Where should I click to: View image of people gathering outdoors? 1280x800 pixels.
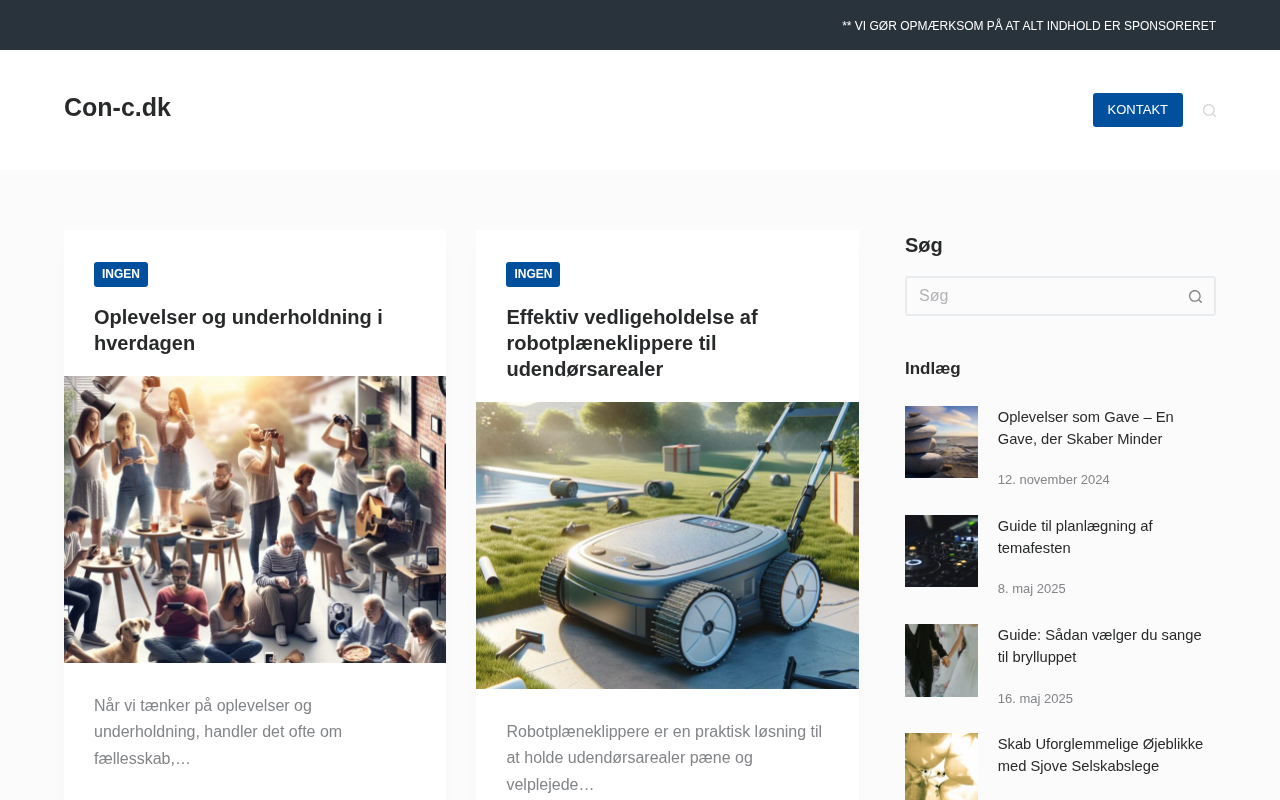click(x=255, y=519)
